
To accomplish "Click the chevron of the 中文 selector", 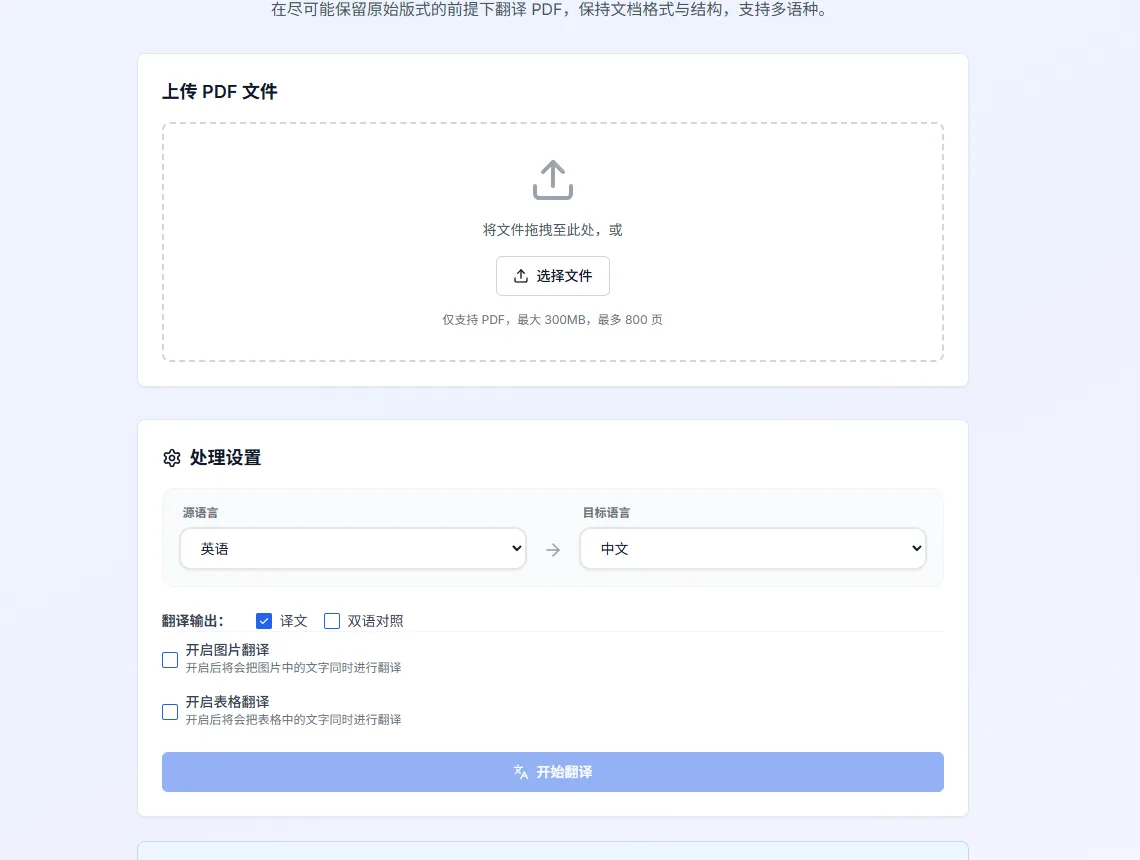I will click(917, 548).
